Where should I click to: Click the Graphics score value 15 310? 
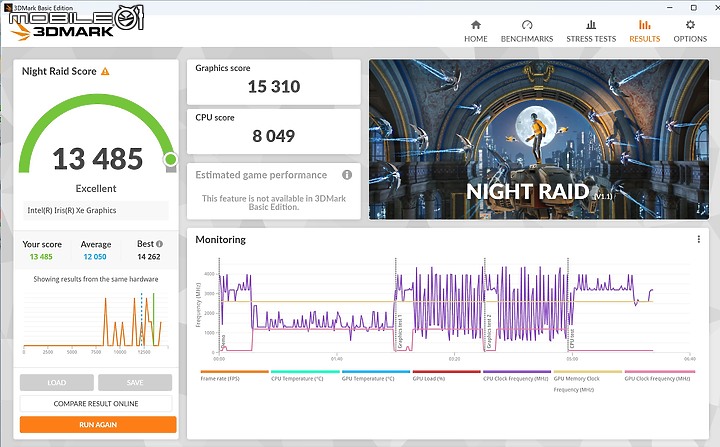coord(274,86)
